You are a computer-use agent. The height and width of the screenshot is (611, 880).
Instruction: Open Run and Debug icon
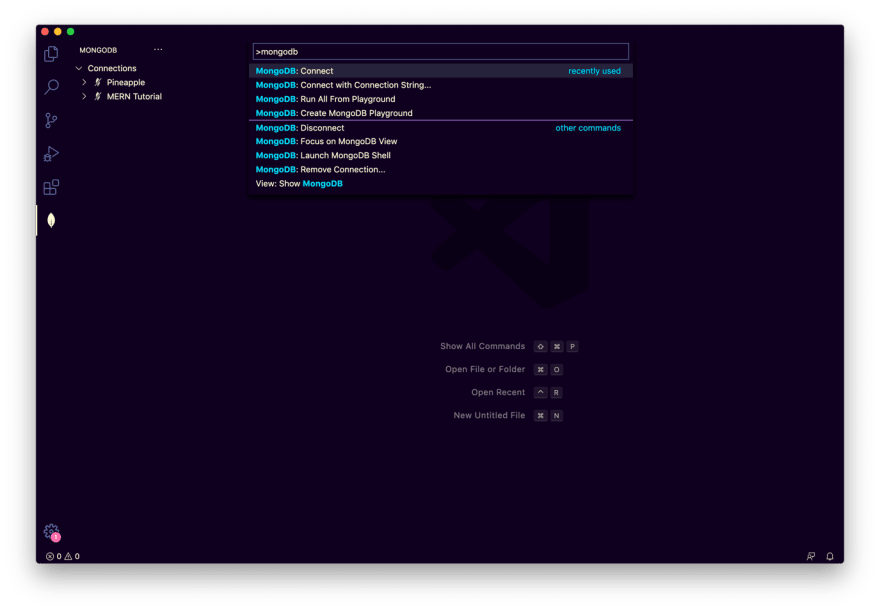pos(51,154)
